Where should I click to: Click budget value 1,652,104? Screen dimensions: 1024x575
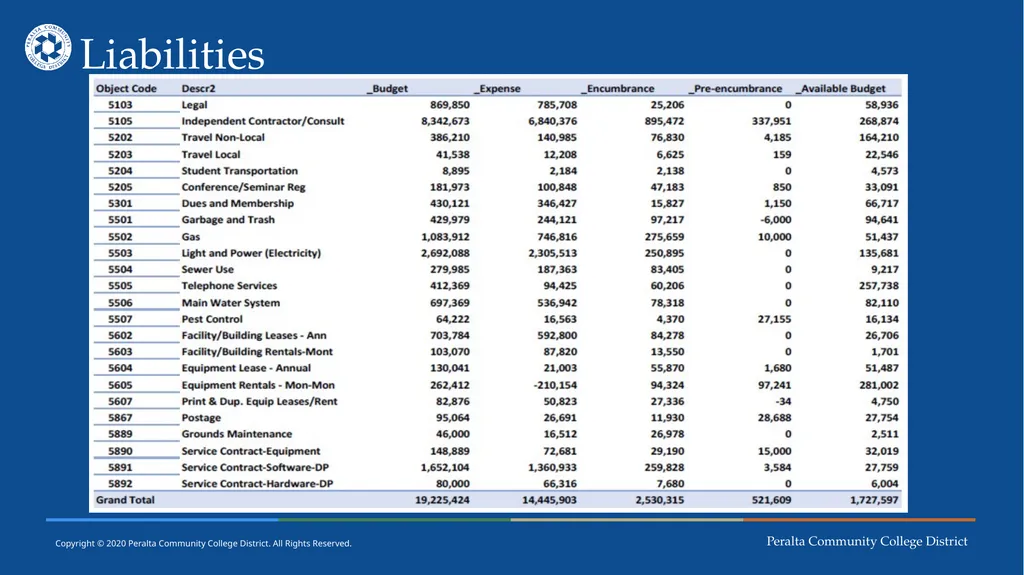pyautogui.click(x=445, y=467)
